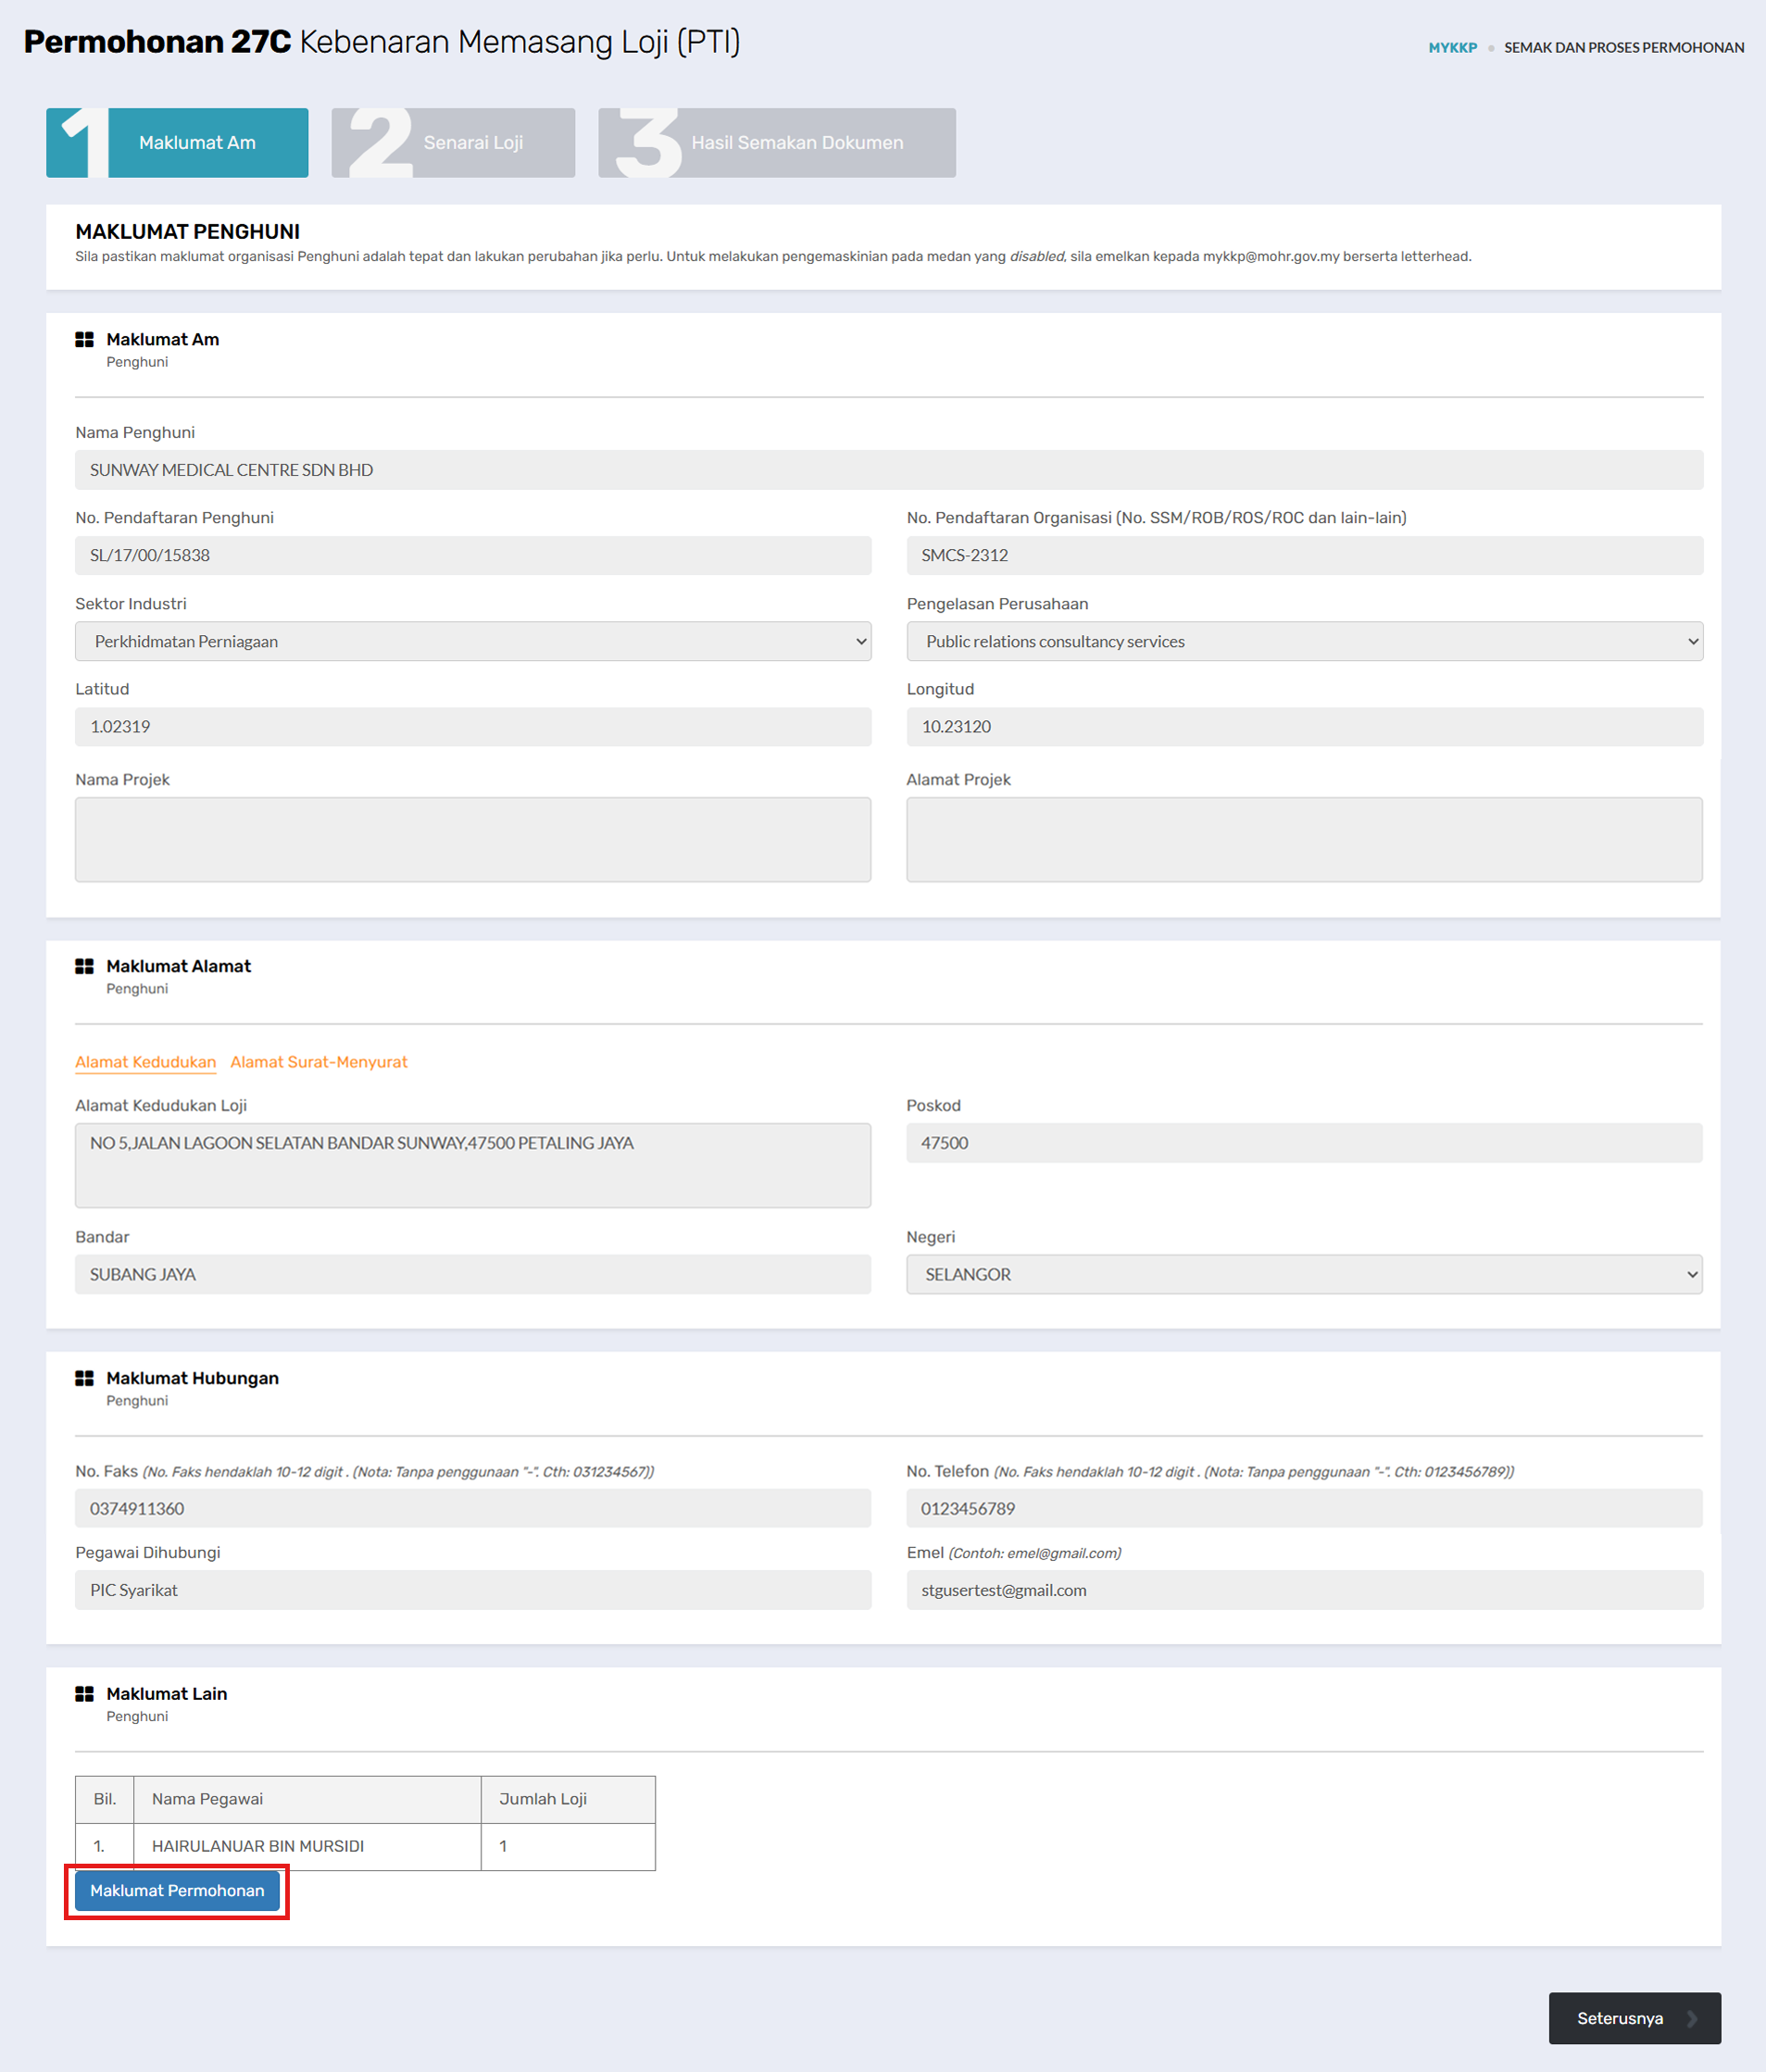Image resolution: width=1766 pixels, height=2072 pixels.
Task: Click the Alamat Kedudukan Loji text area
Action: (x=473, y=1166)
